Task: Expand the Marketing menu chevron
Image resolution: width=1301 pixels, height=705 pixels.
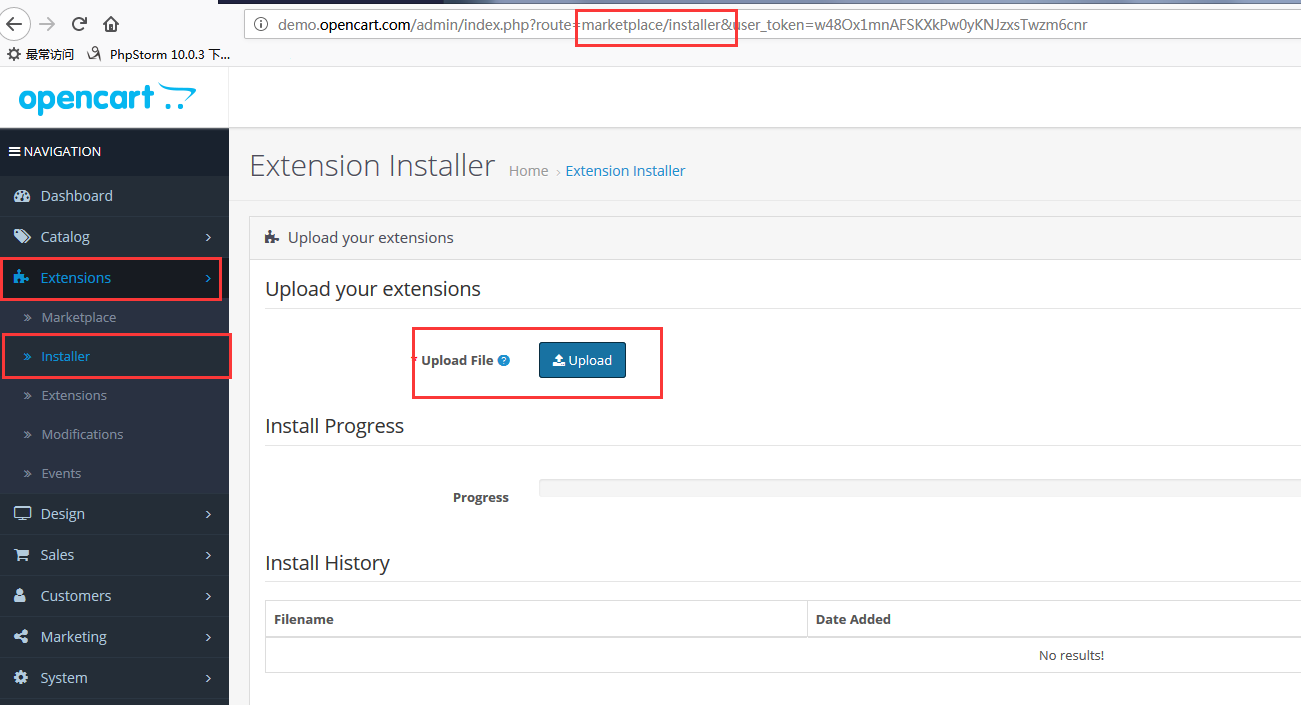Action: click(x=208, y=637)
